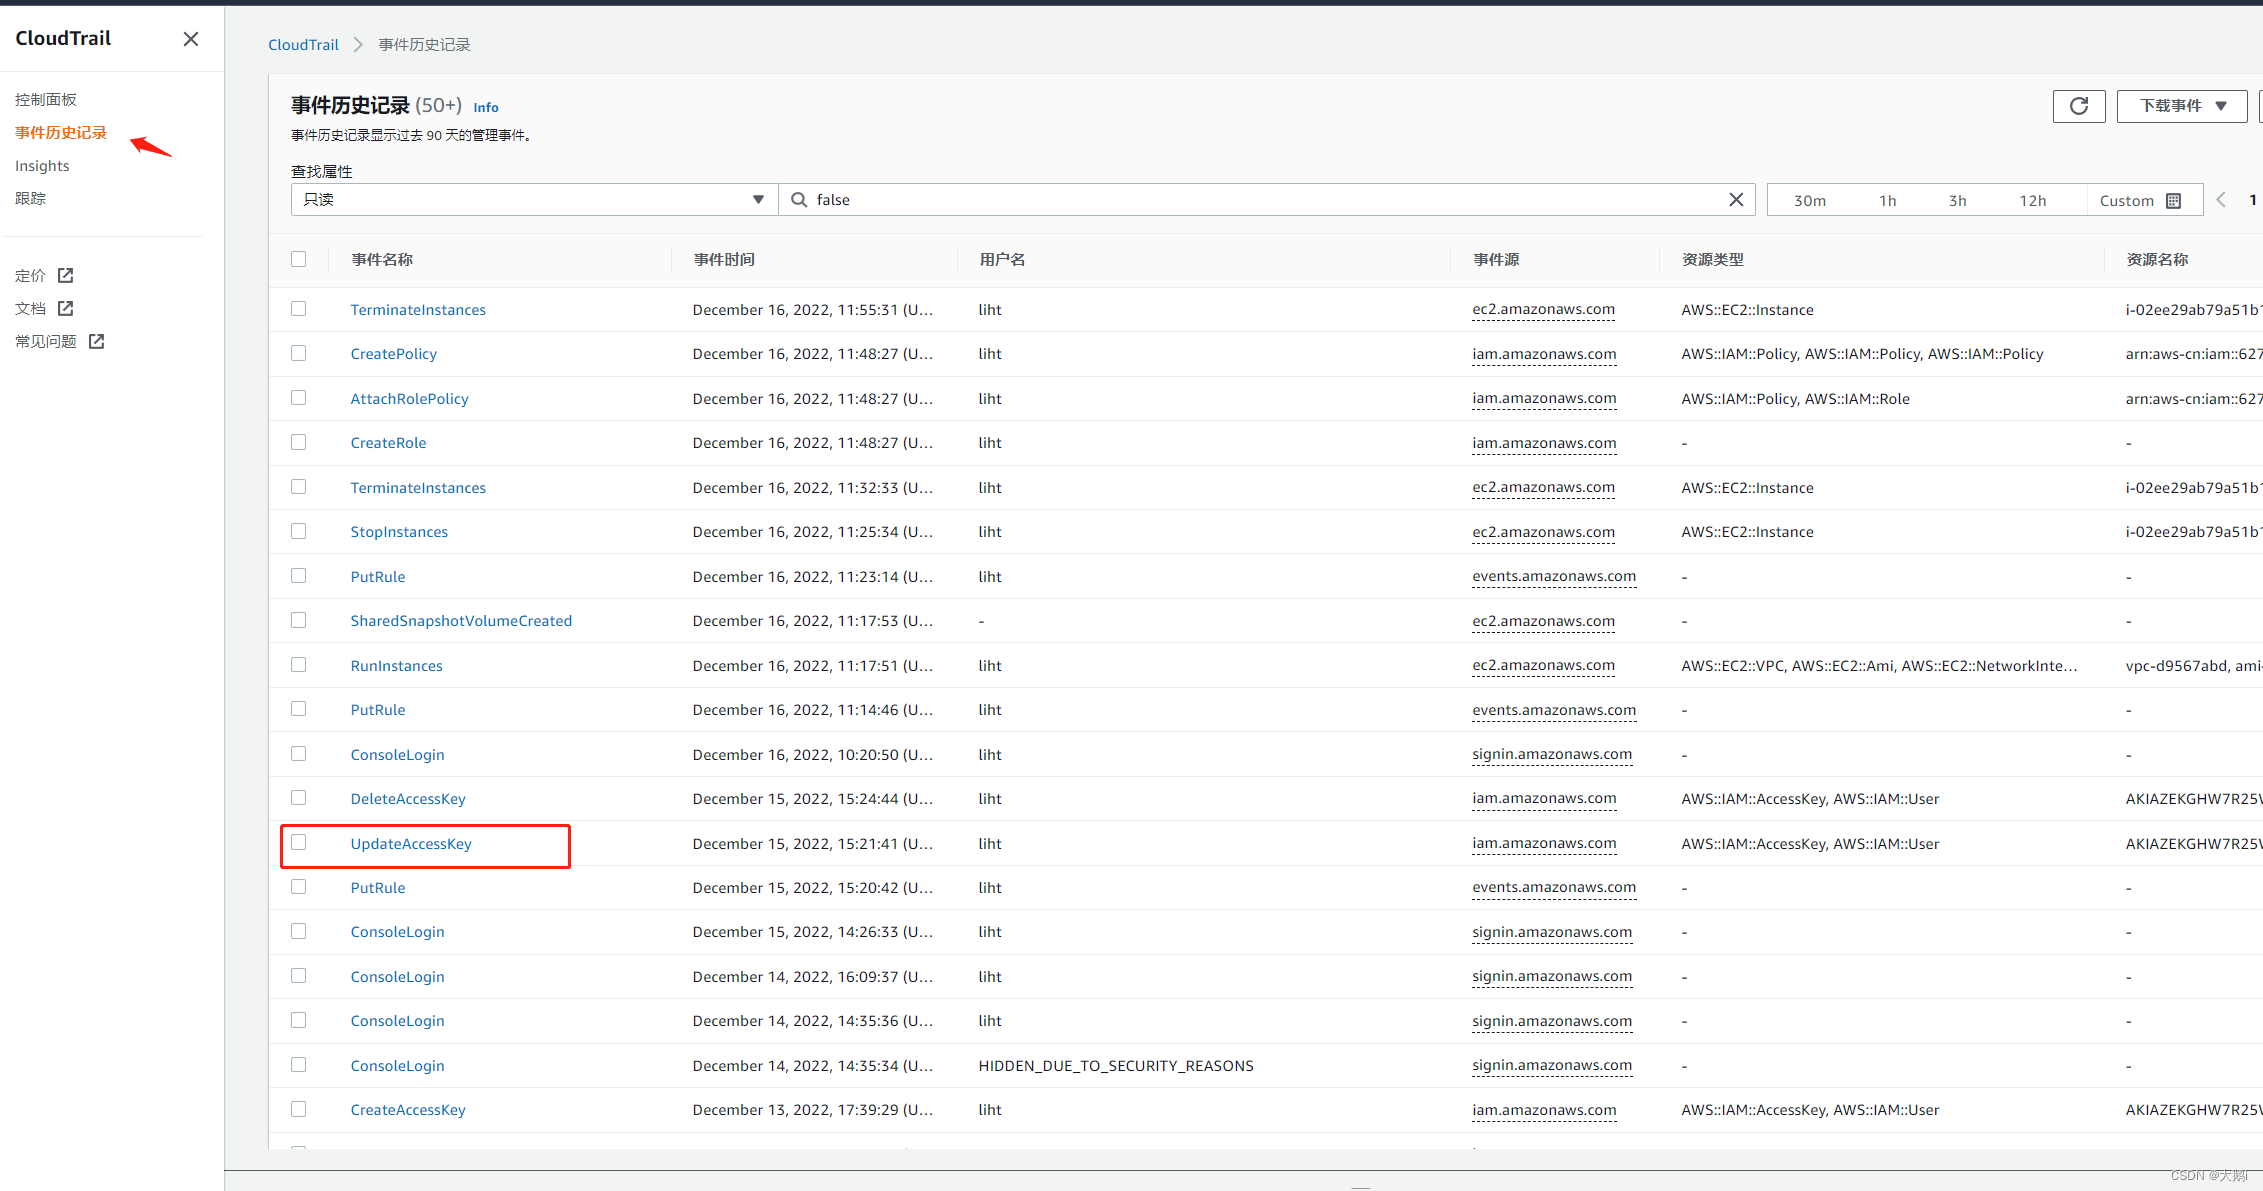Click the calendar icon on the Custom range
This screenshot has width=2263, height=1191.
2173,201
